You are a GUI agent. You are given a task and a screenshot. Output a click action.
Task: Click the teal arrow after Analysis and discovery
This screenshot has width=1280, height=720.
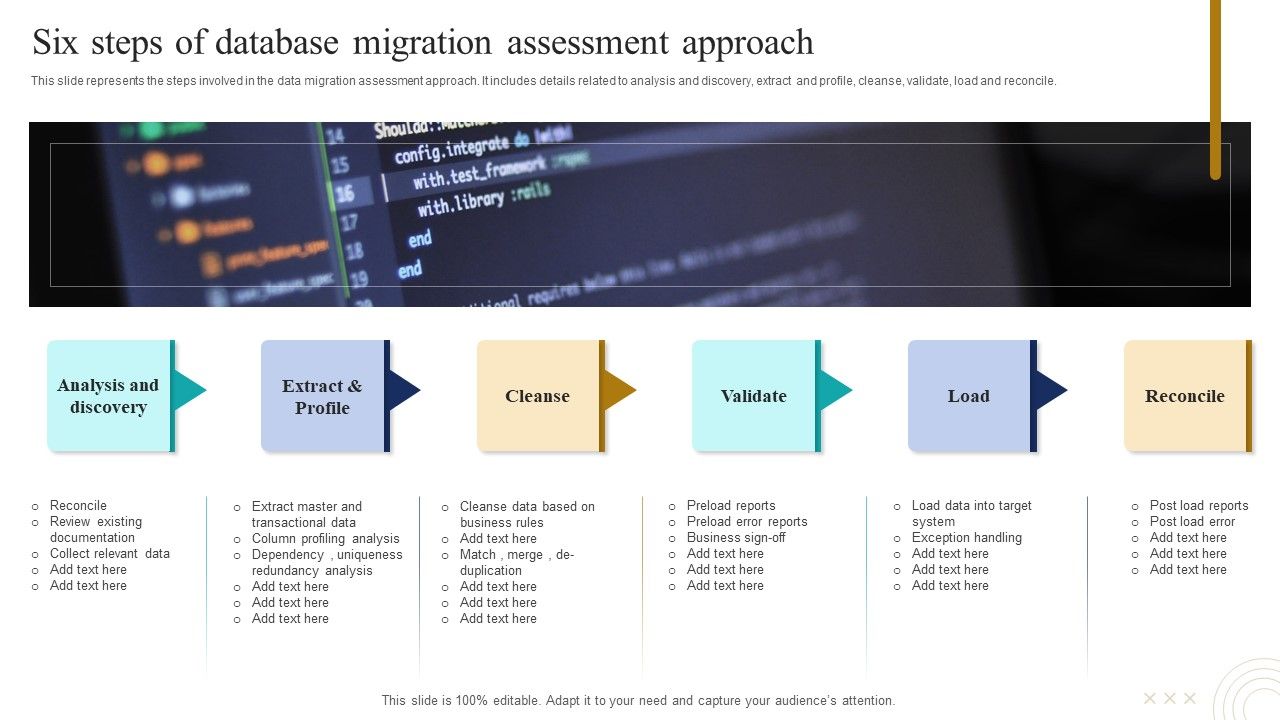[x=189, y=391]
